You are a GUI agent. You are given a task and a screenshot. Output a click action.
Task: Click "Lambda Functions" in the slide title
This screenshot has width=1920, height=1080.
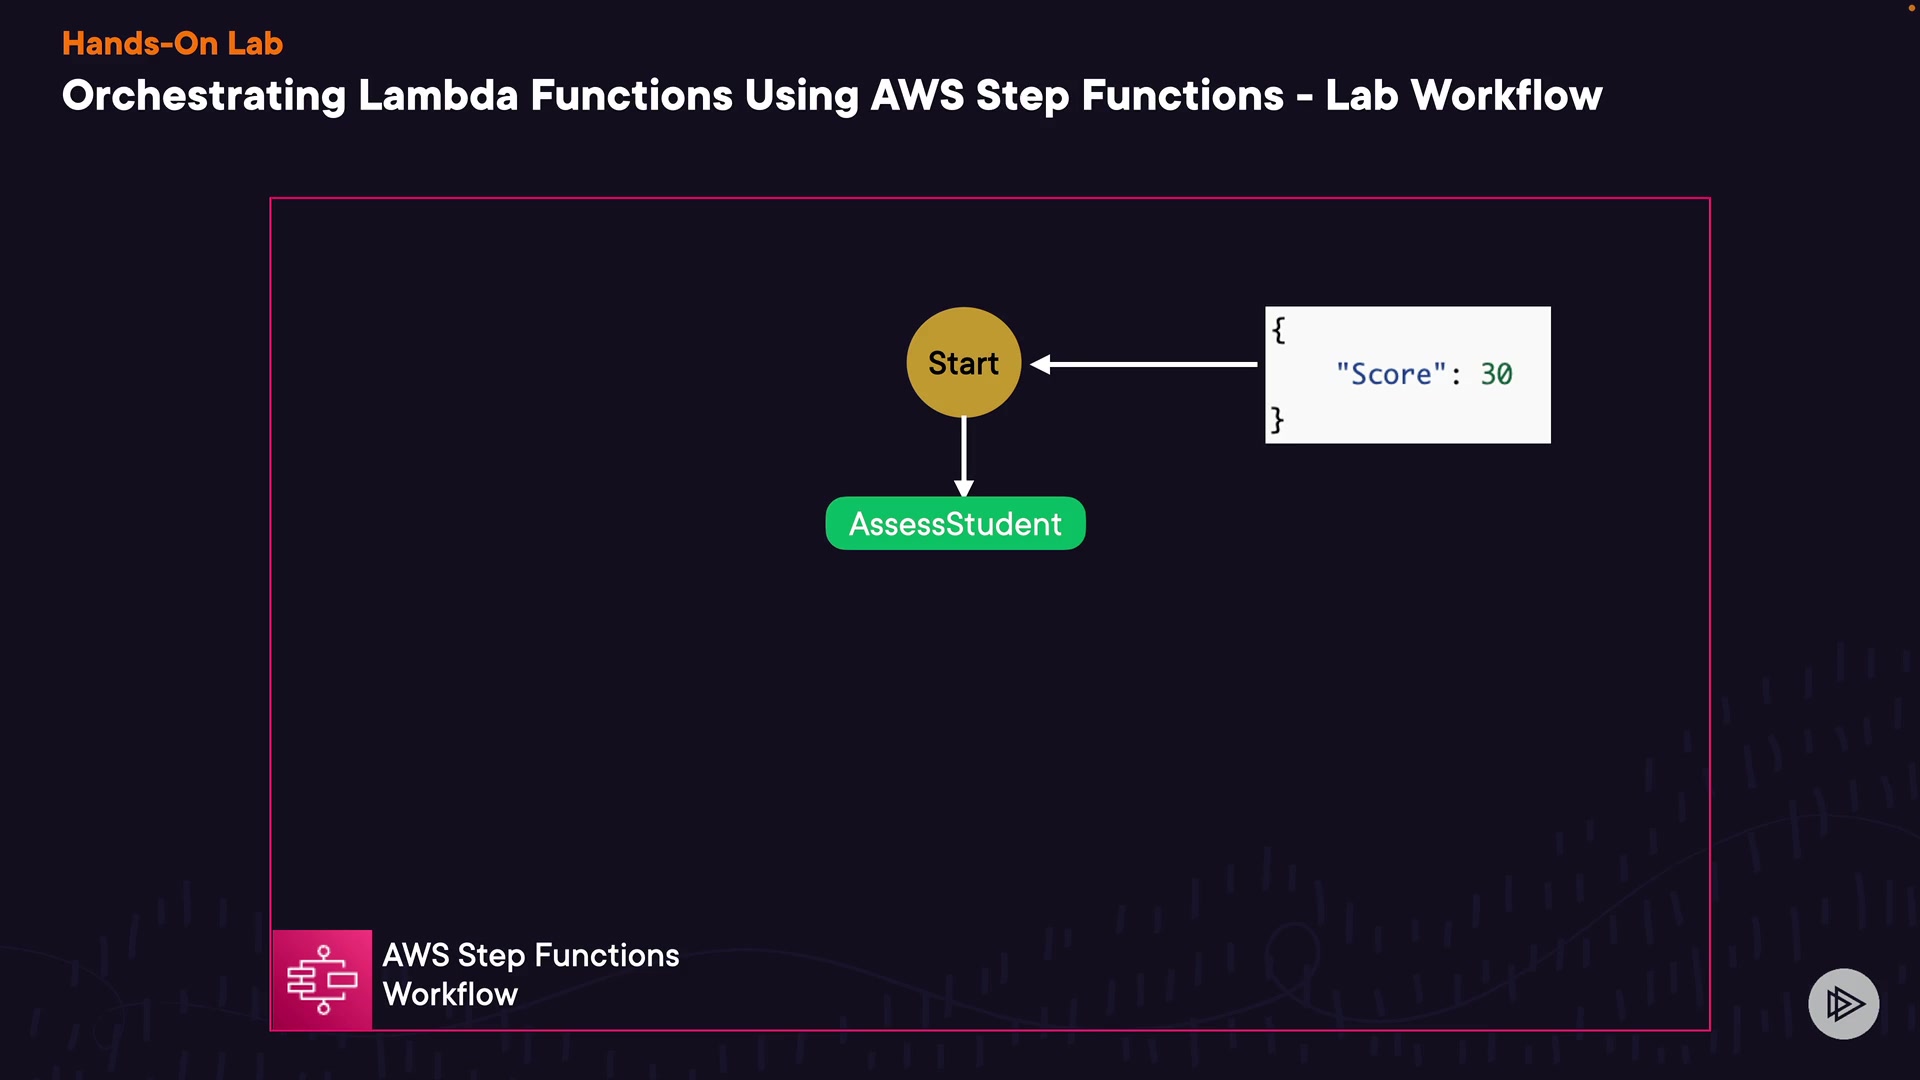pos(545,96)
